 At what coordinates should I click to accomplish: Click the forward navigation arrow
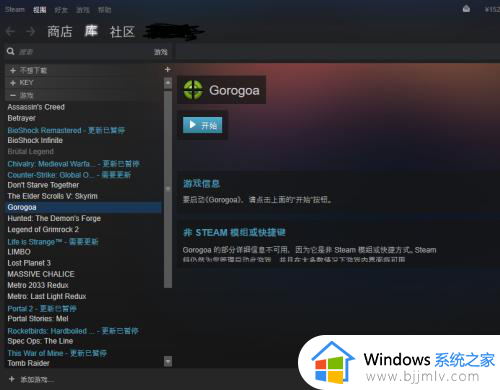click(31, 32)
